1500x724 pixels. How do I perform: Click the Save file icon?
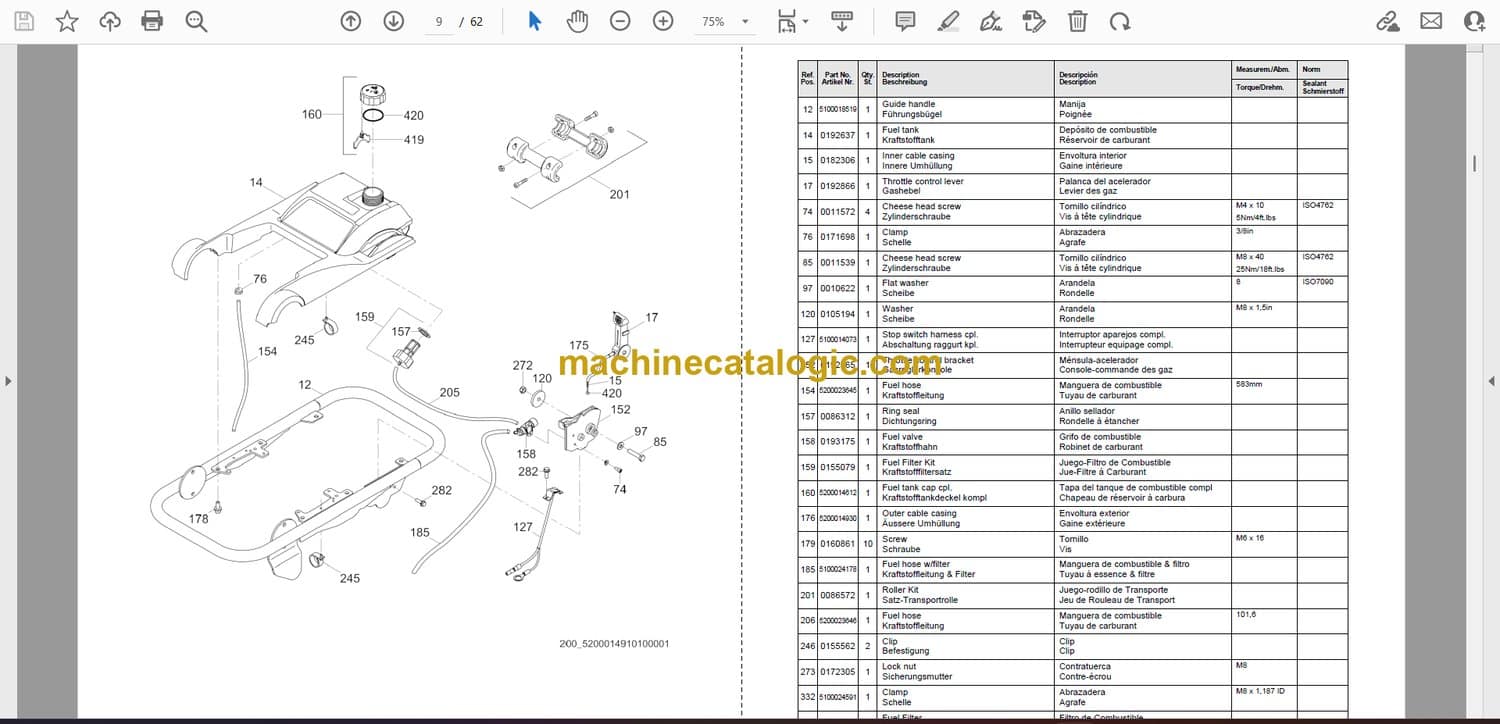click(24, 21)
